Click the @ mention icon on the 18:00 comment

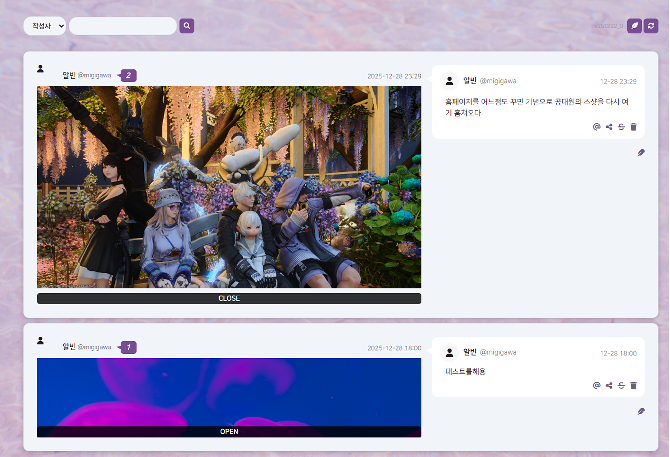point(597,385)
